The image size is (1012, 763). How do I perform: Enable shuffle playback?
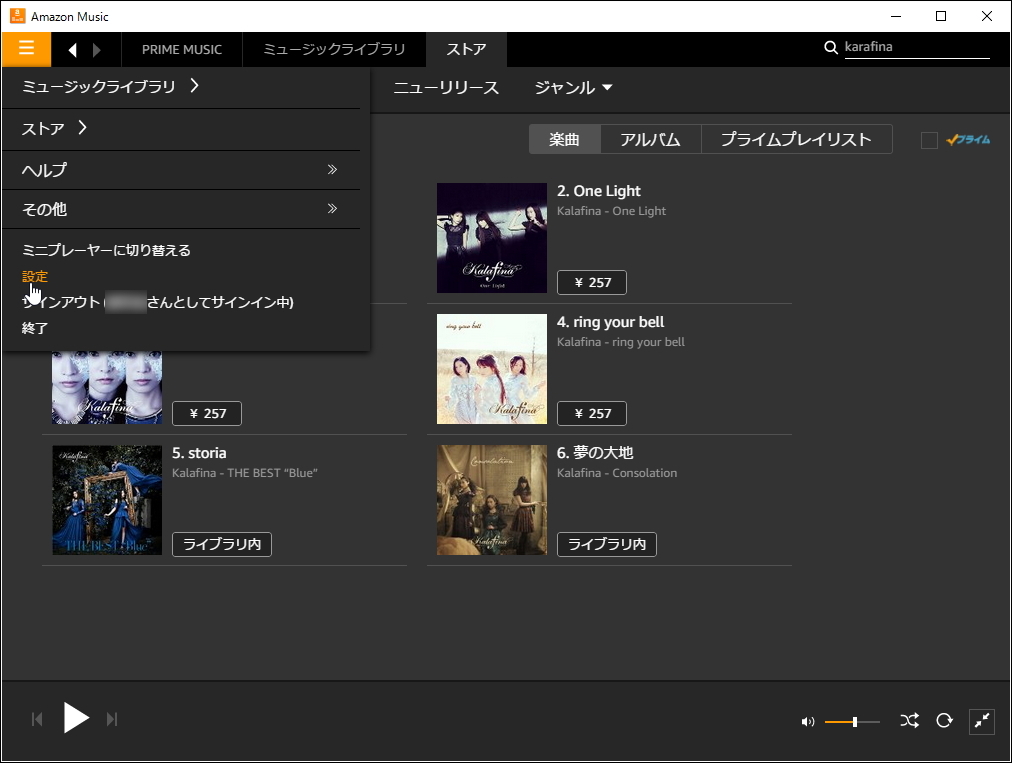[909, 720]
